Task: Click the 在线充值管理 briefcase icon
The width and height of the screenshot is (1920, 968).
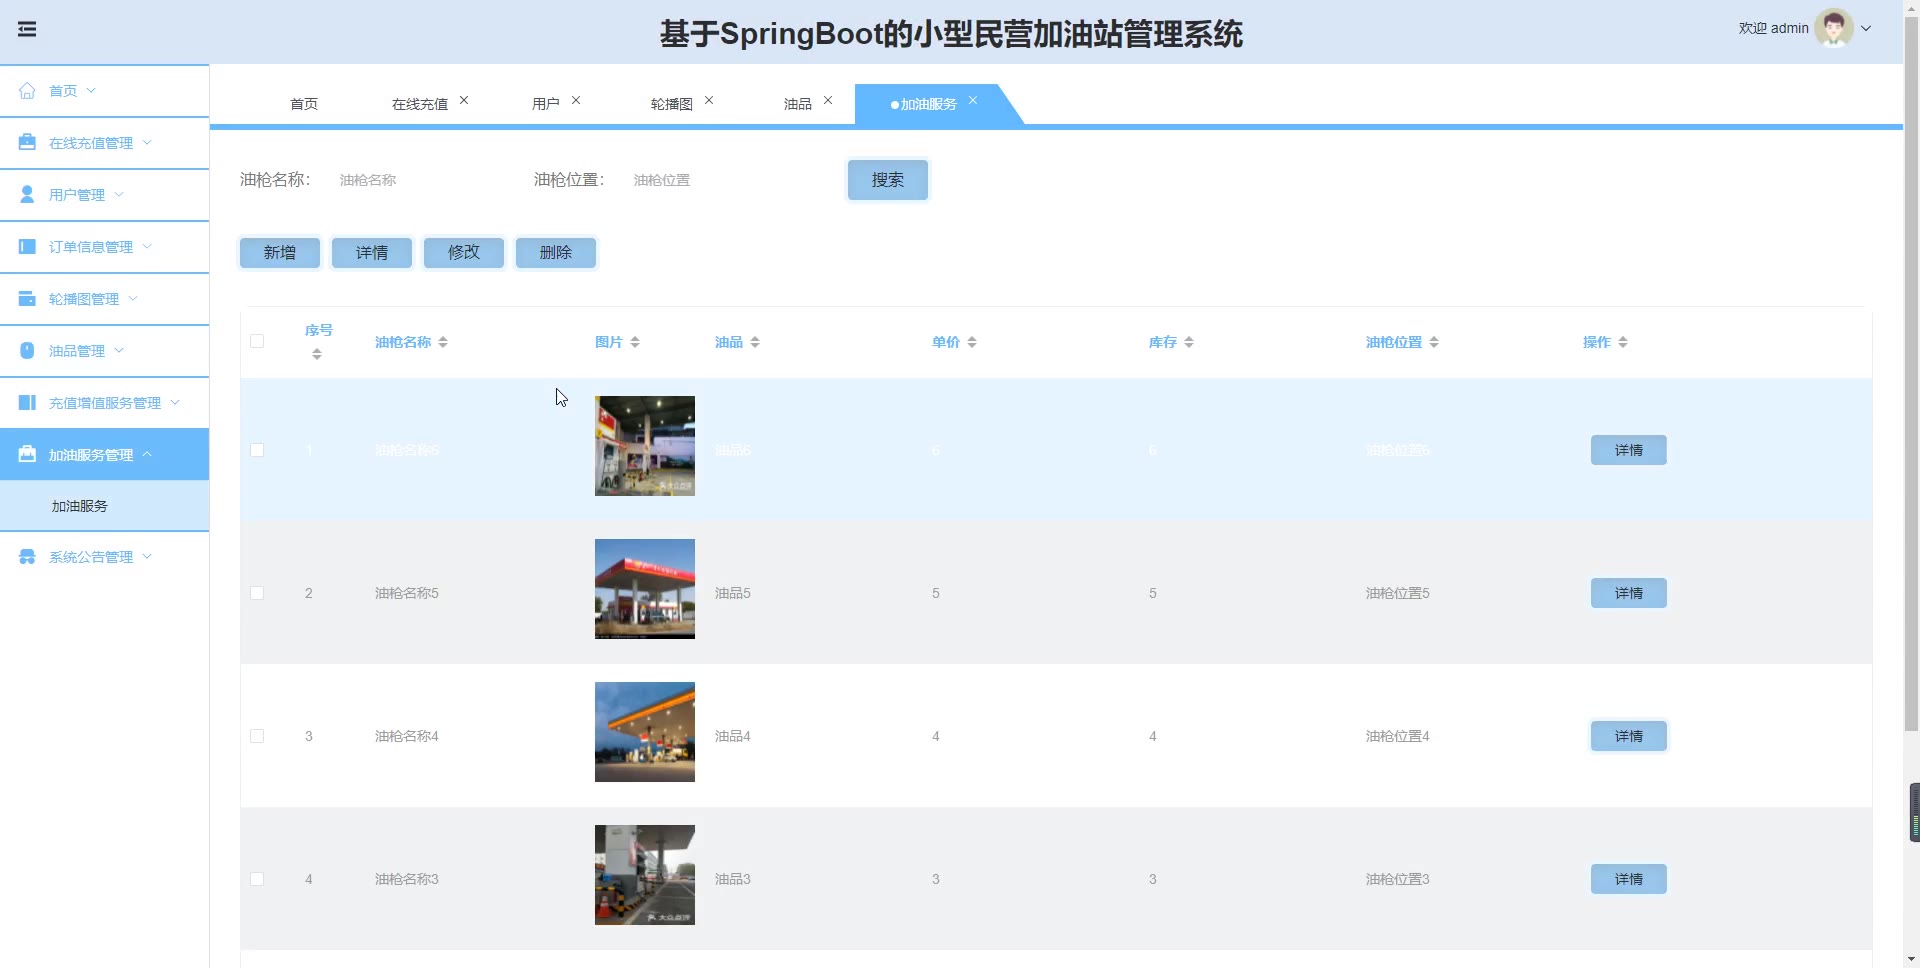Action: tap(27, 143)
